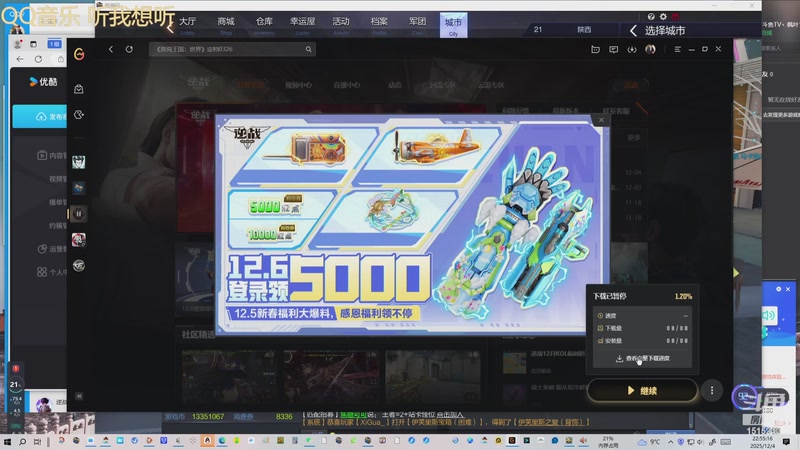The height and width of the screenshot is (450, 800).
Task: Go back using the launcher back arrow
Action: [111, 49]
